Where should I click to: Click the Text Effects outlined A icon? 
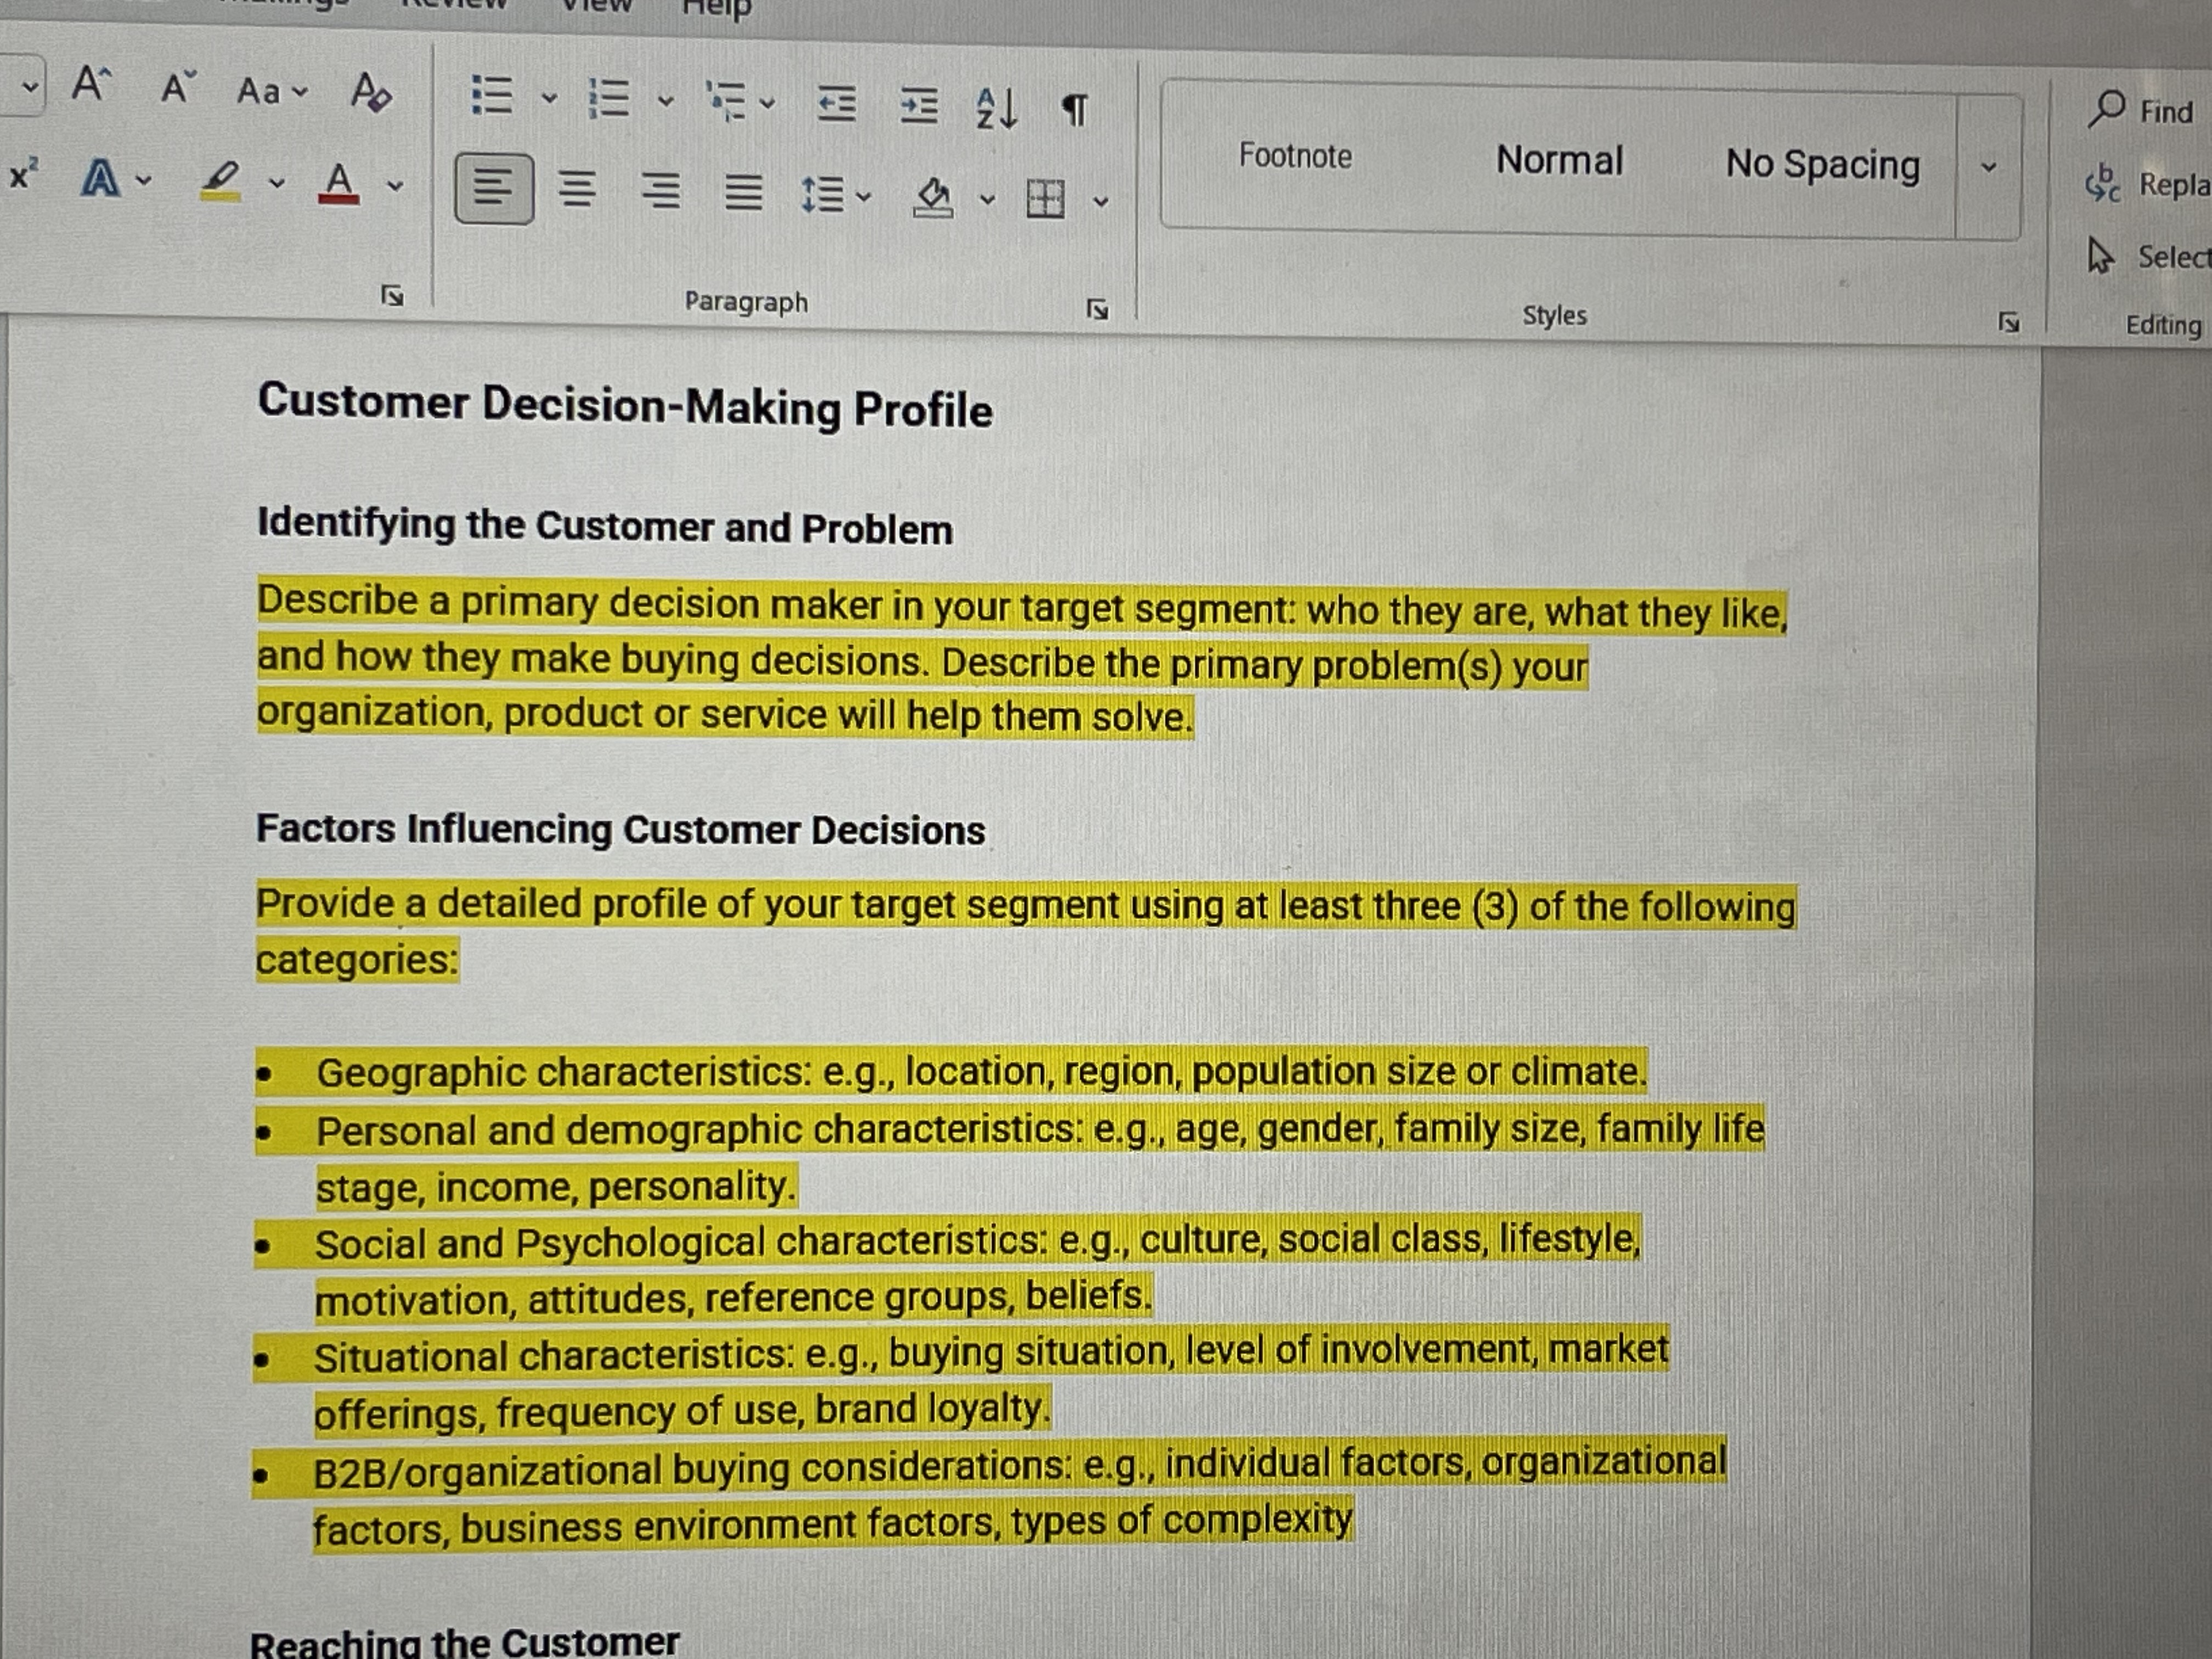(100, 179)
